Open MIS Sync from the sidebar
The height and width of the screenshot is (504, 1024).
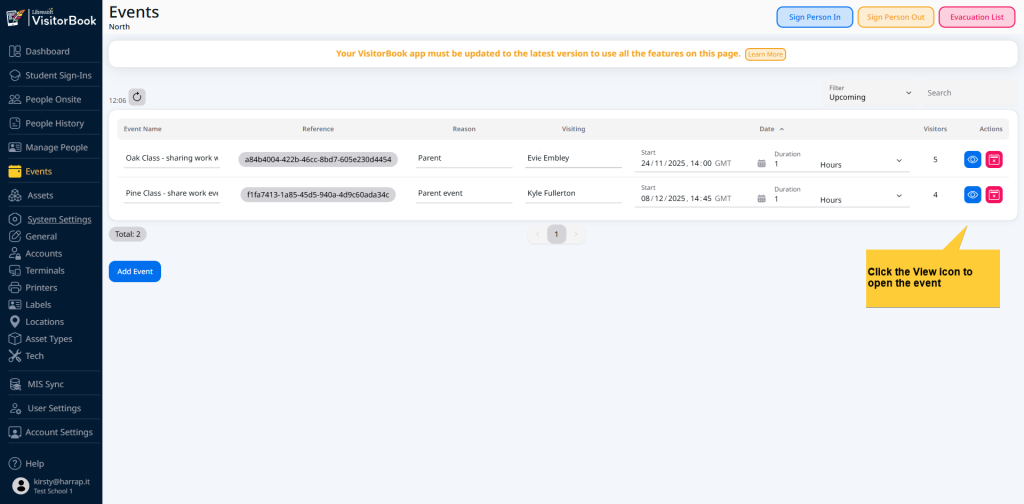pos(45,384)
